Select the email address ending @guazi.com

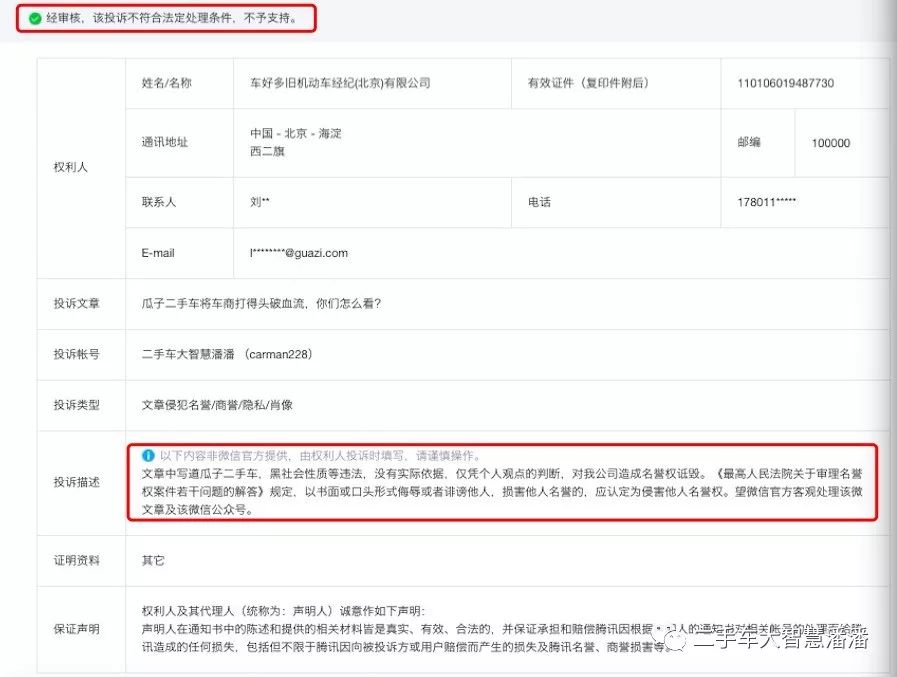click(299, 253)
